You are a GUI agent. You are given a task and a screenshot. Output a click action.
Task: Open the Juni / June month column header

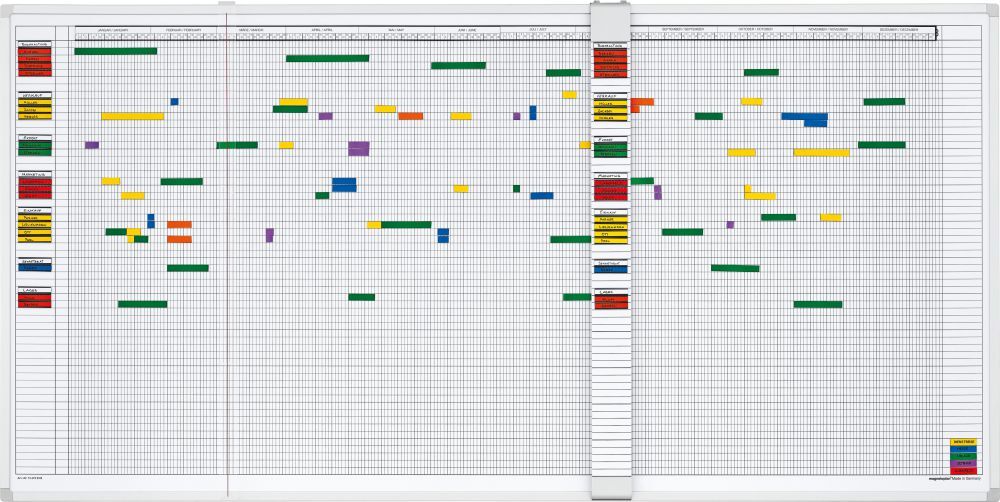[467, 30]
